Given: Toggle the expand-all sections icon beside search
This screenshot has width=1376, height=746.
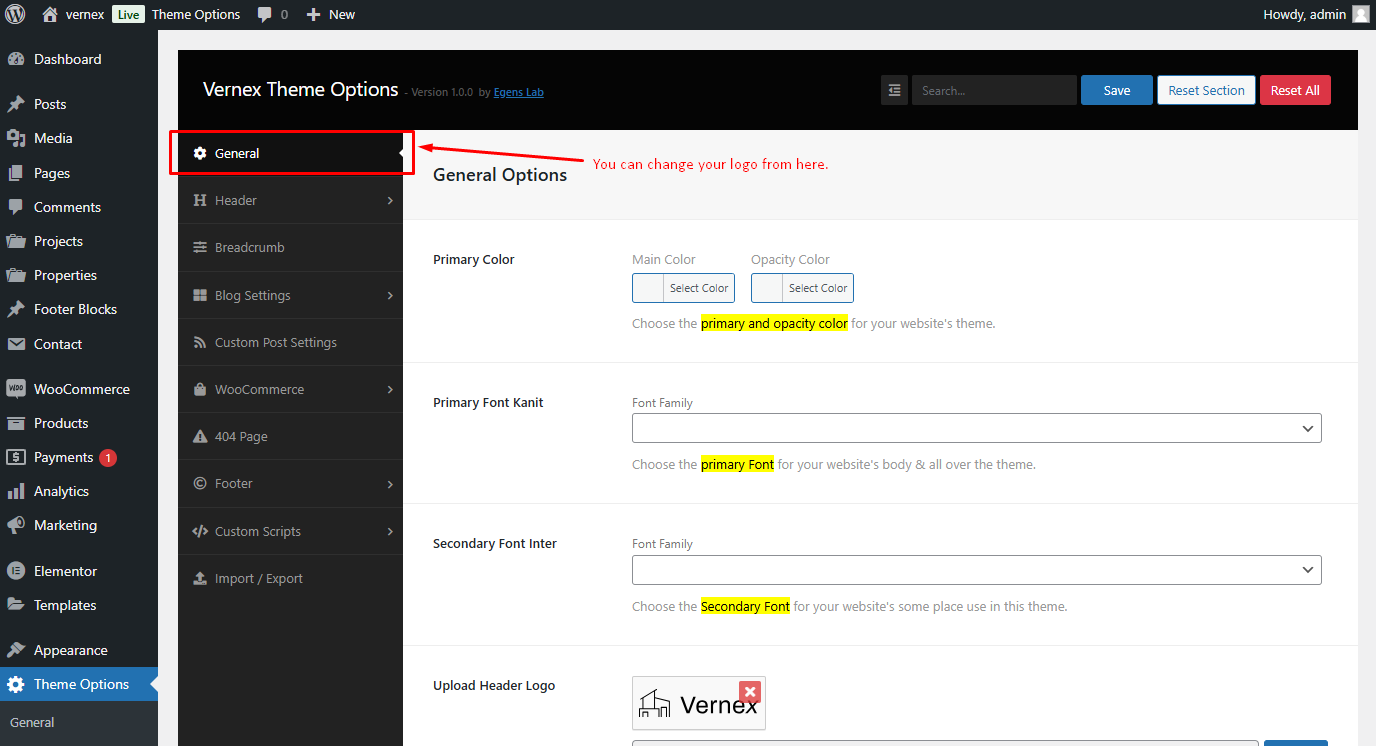Looking at the screenshot, I should [894, 90].
